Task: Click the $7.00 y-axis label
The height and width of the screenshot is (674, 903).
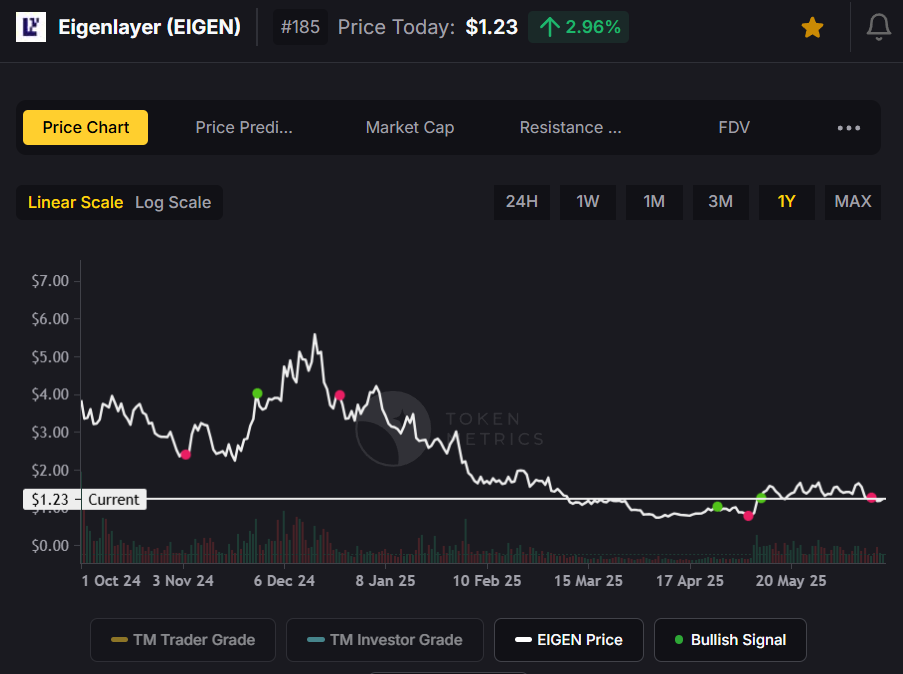Action: point(50,281)
